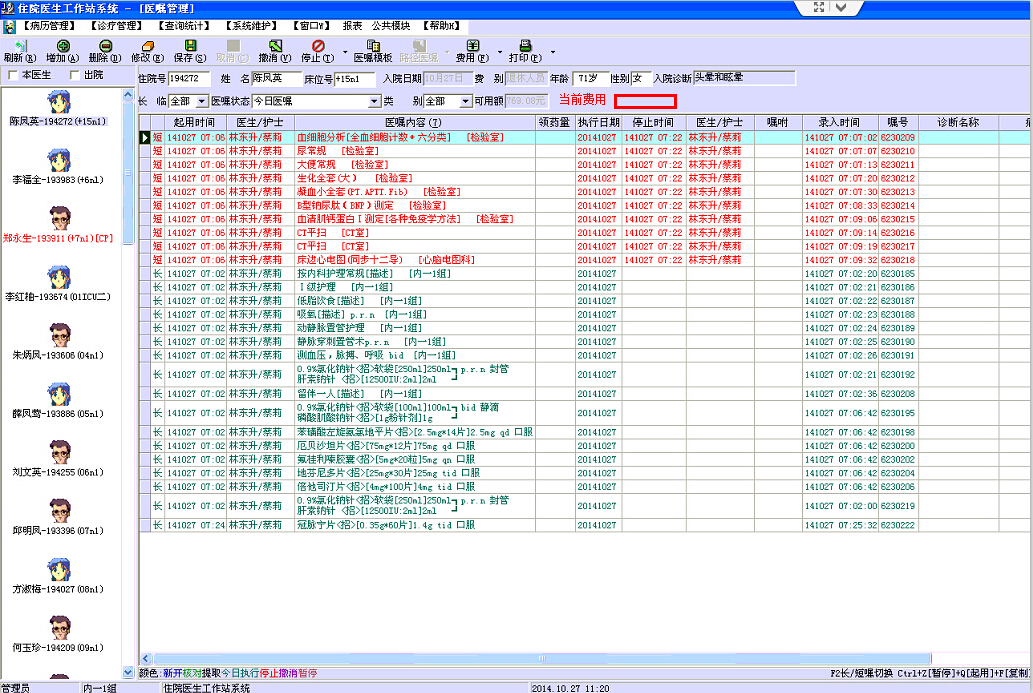Open the 【查询统计】 menu
Viewport: 1033px width, 693px height.
[x=184, y=26]
